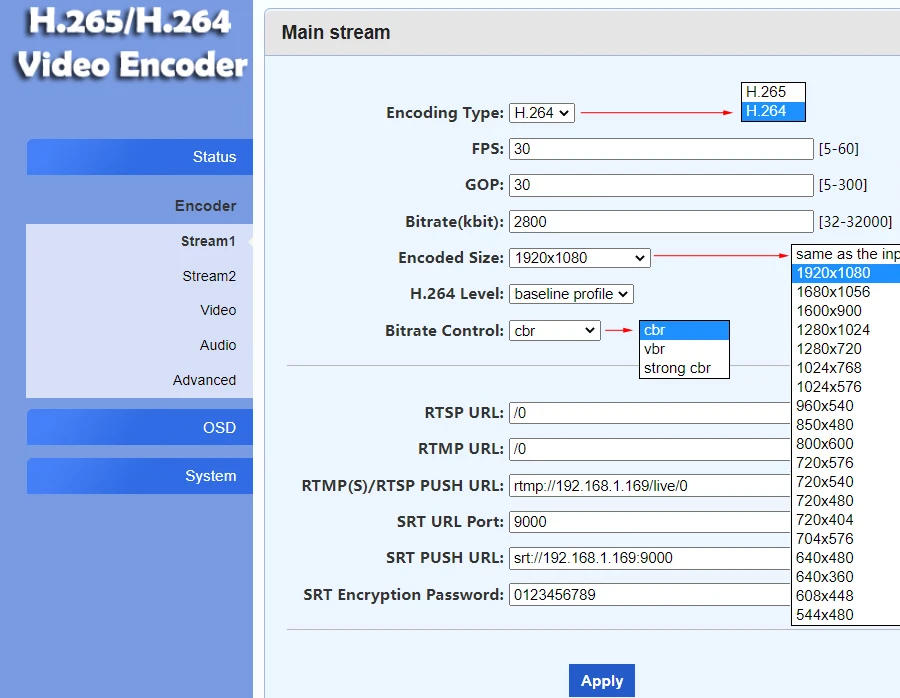Open the OSD menu section
This screenshot has width=900, height=698.
tap(139, 428)
